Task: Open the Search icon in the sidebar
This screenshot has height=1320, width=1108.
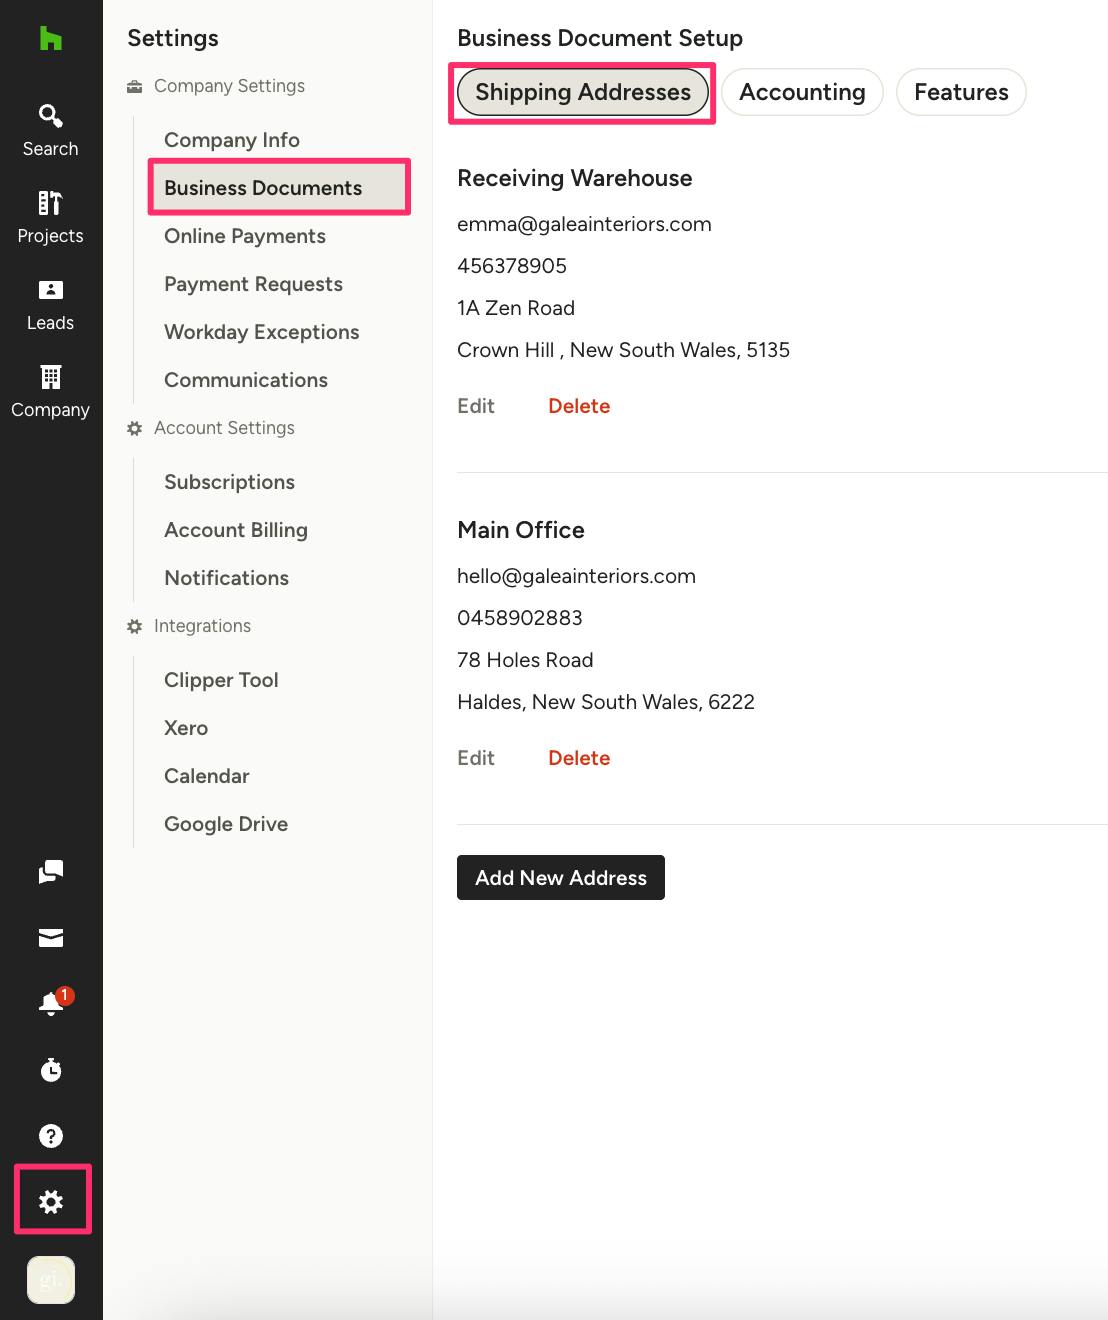Action: 50,130
